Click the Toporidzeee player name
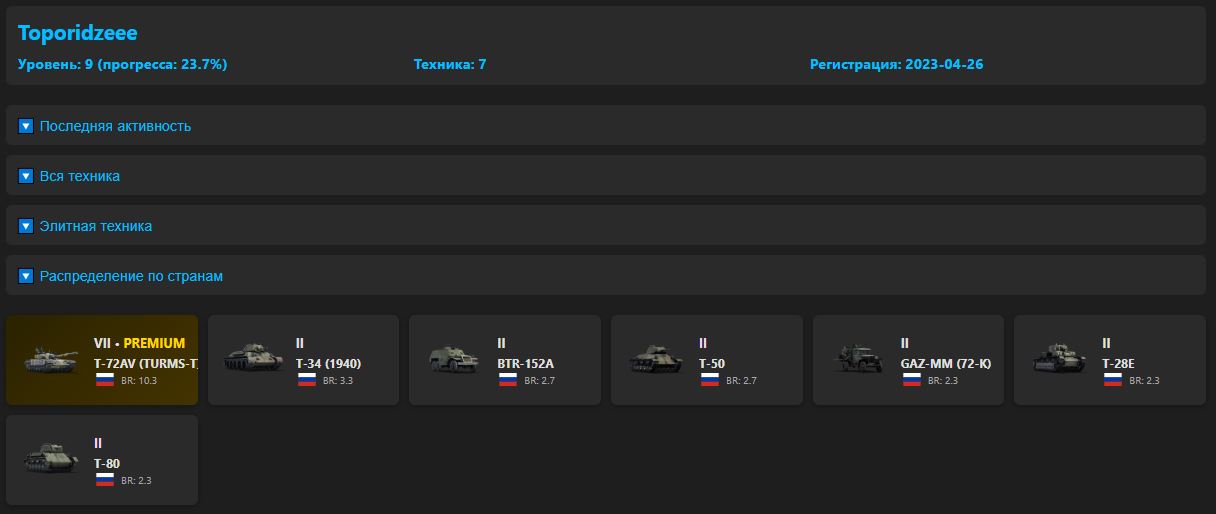The width and height of the screenshot is (1216, 514). tap(78, 33)
